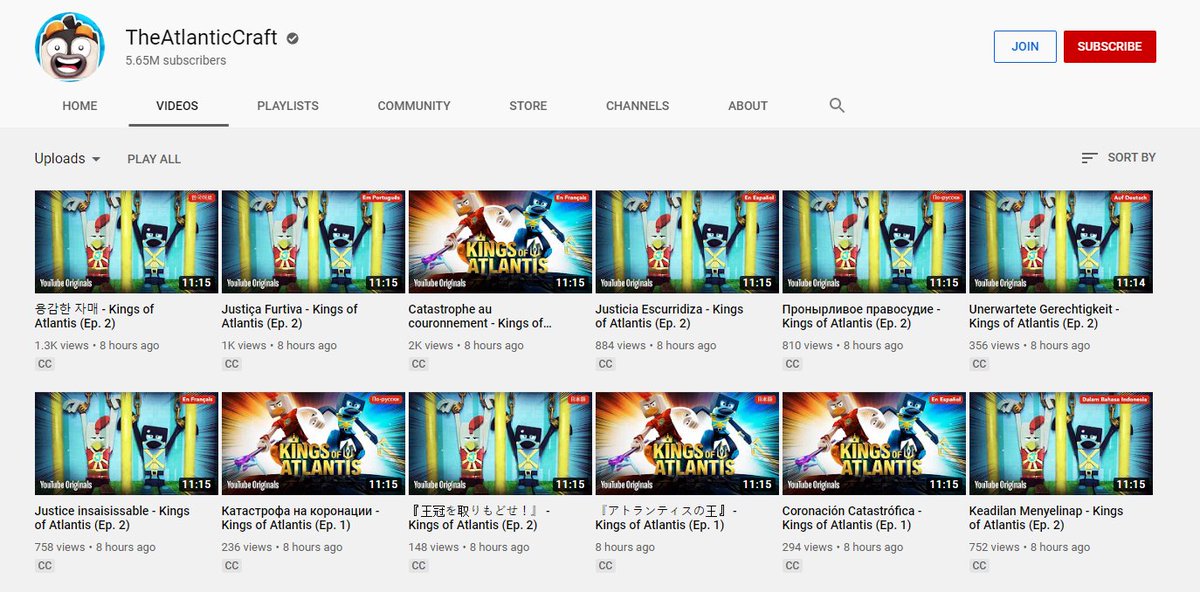1200x592 pixels.
Task: Open 『王冠を取りもどせ！』 video title
Action: 480,518
